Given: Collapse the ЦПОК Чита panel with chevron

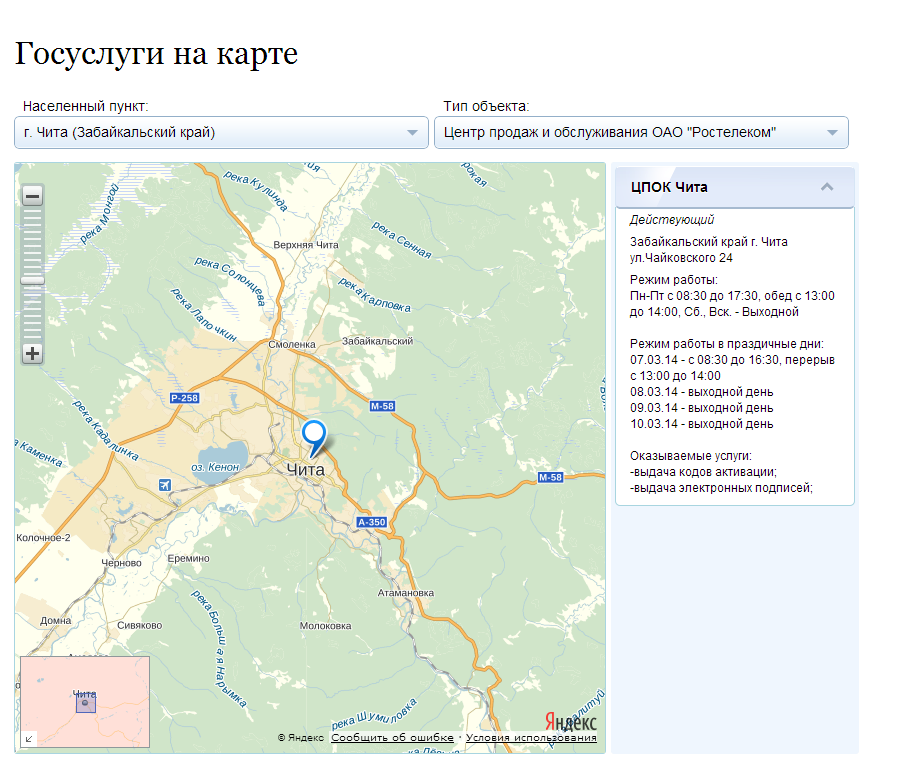Looking at the screenshot, I should click(827, 187).
